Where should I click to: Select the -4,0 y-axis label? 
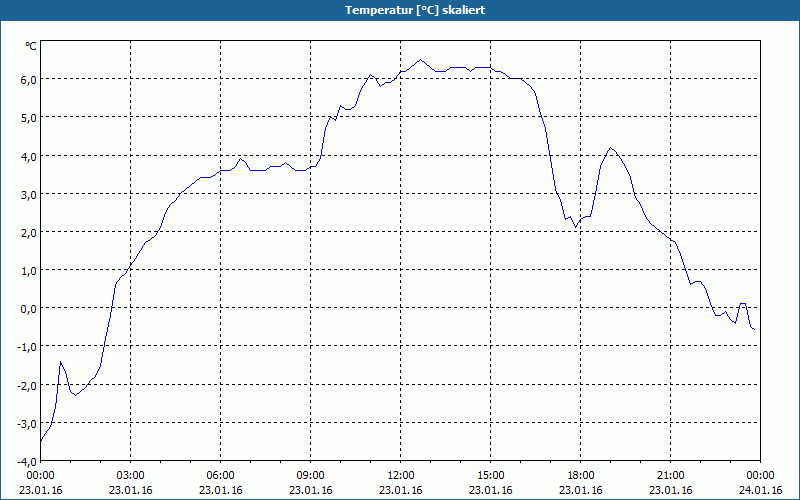tap(27, 462)
